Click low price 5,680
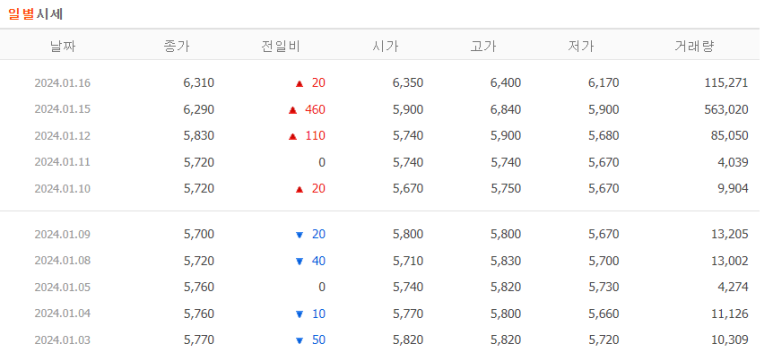The height and width of the screenshot is (361, 773). pyautogui.click(x=604, y=136)
